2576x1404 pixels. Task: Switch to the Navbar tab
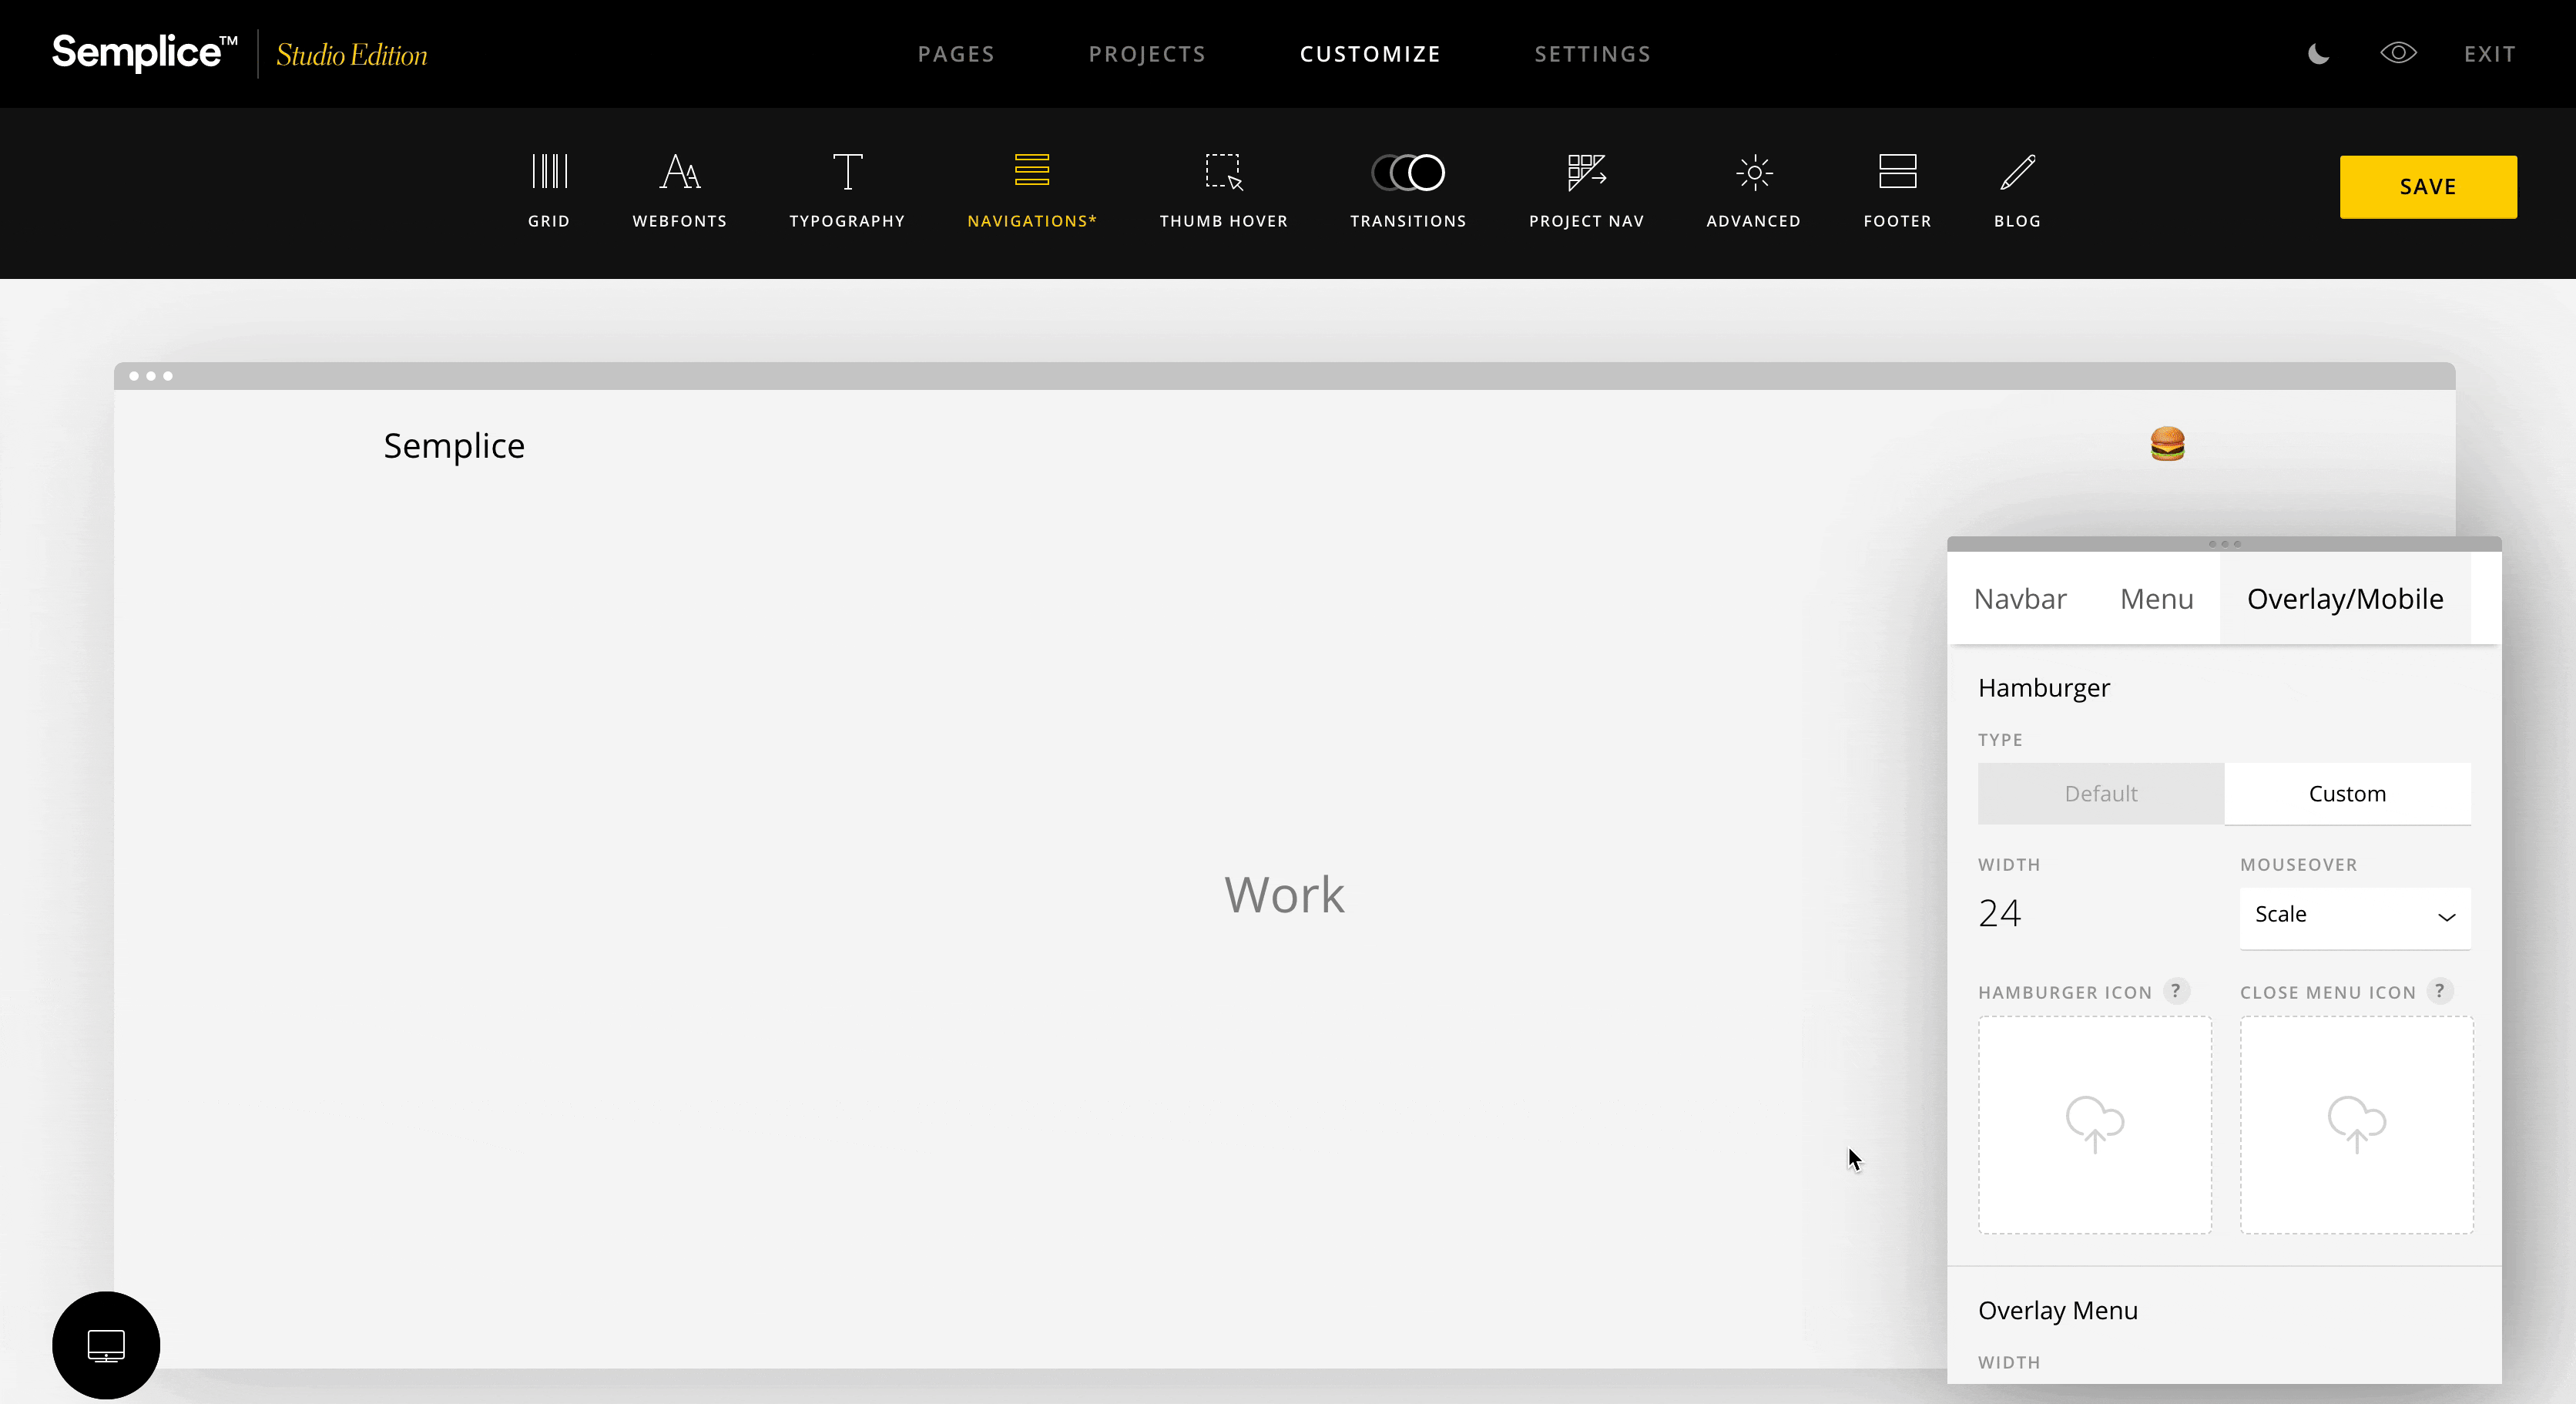[2020, 599]
